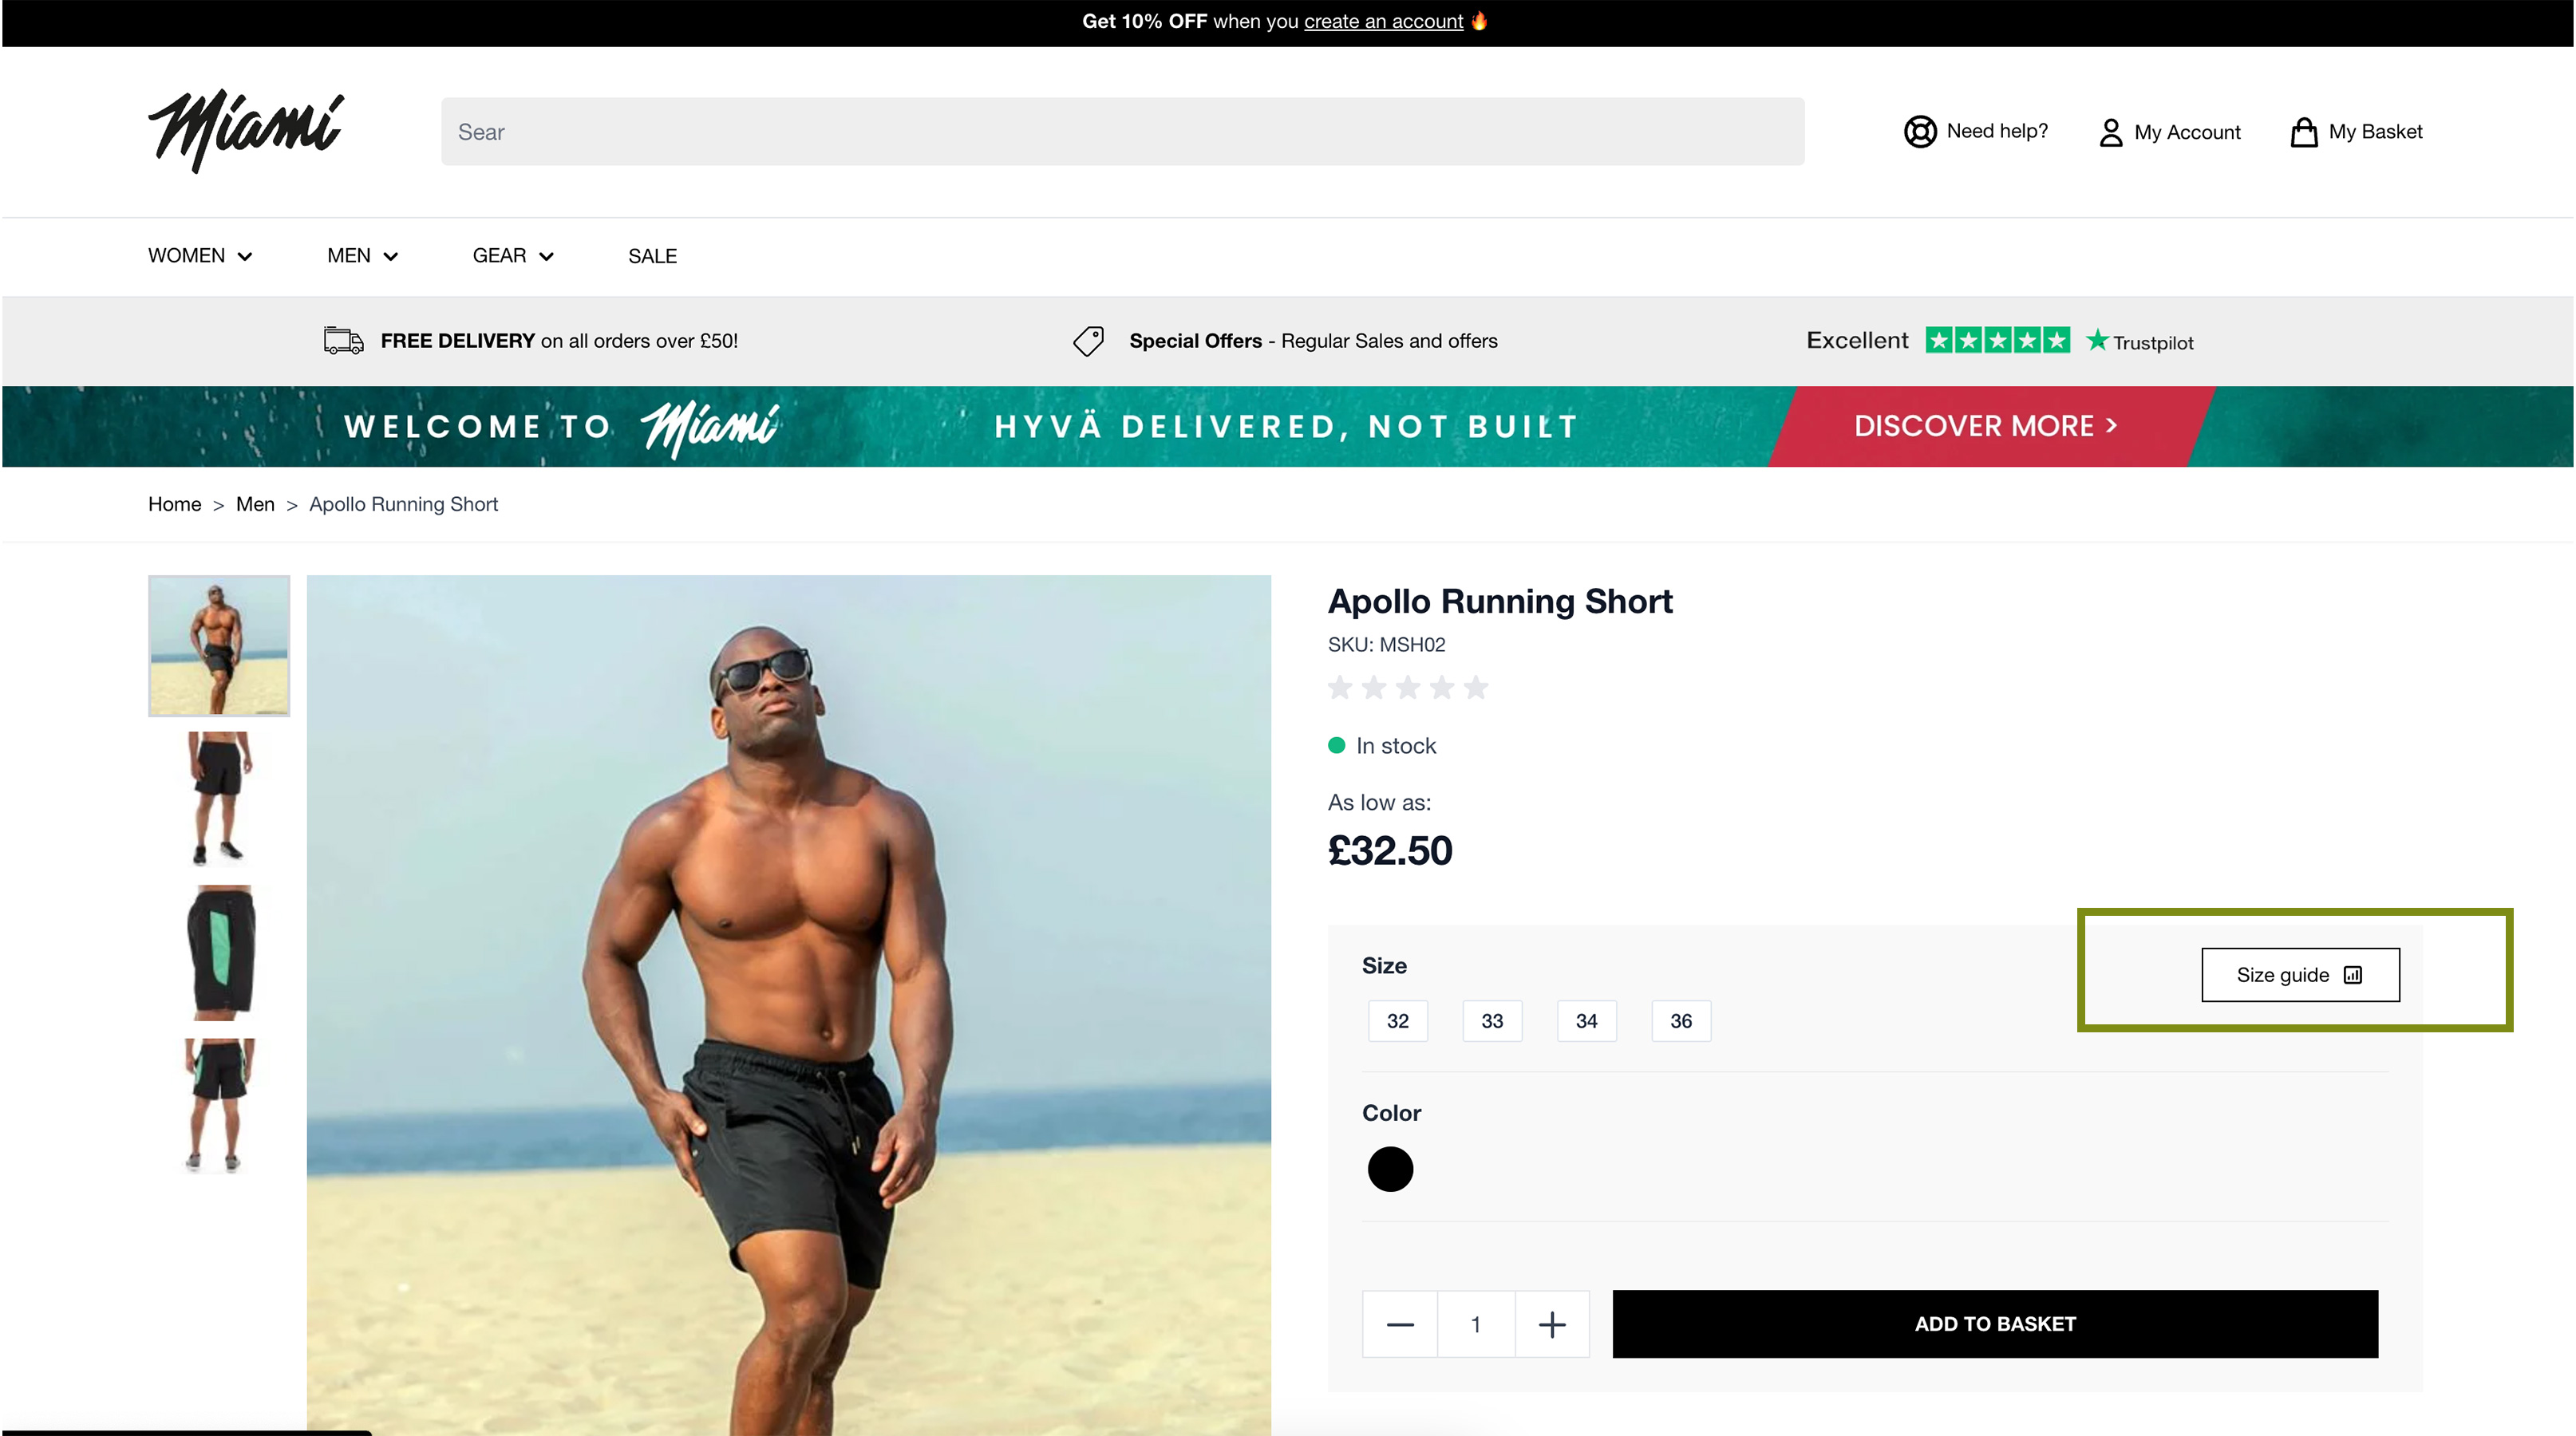The width and height of the screenshot is (2576, 1436).
Task: Go to Men breadcrumb link
Action: 255,504
